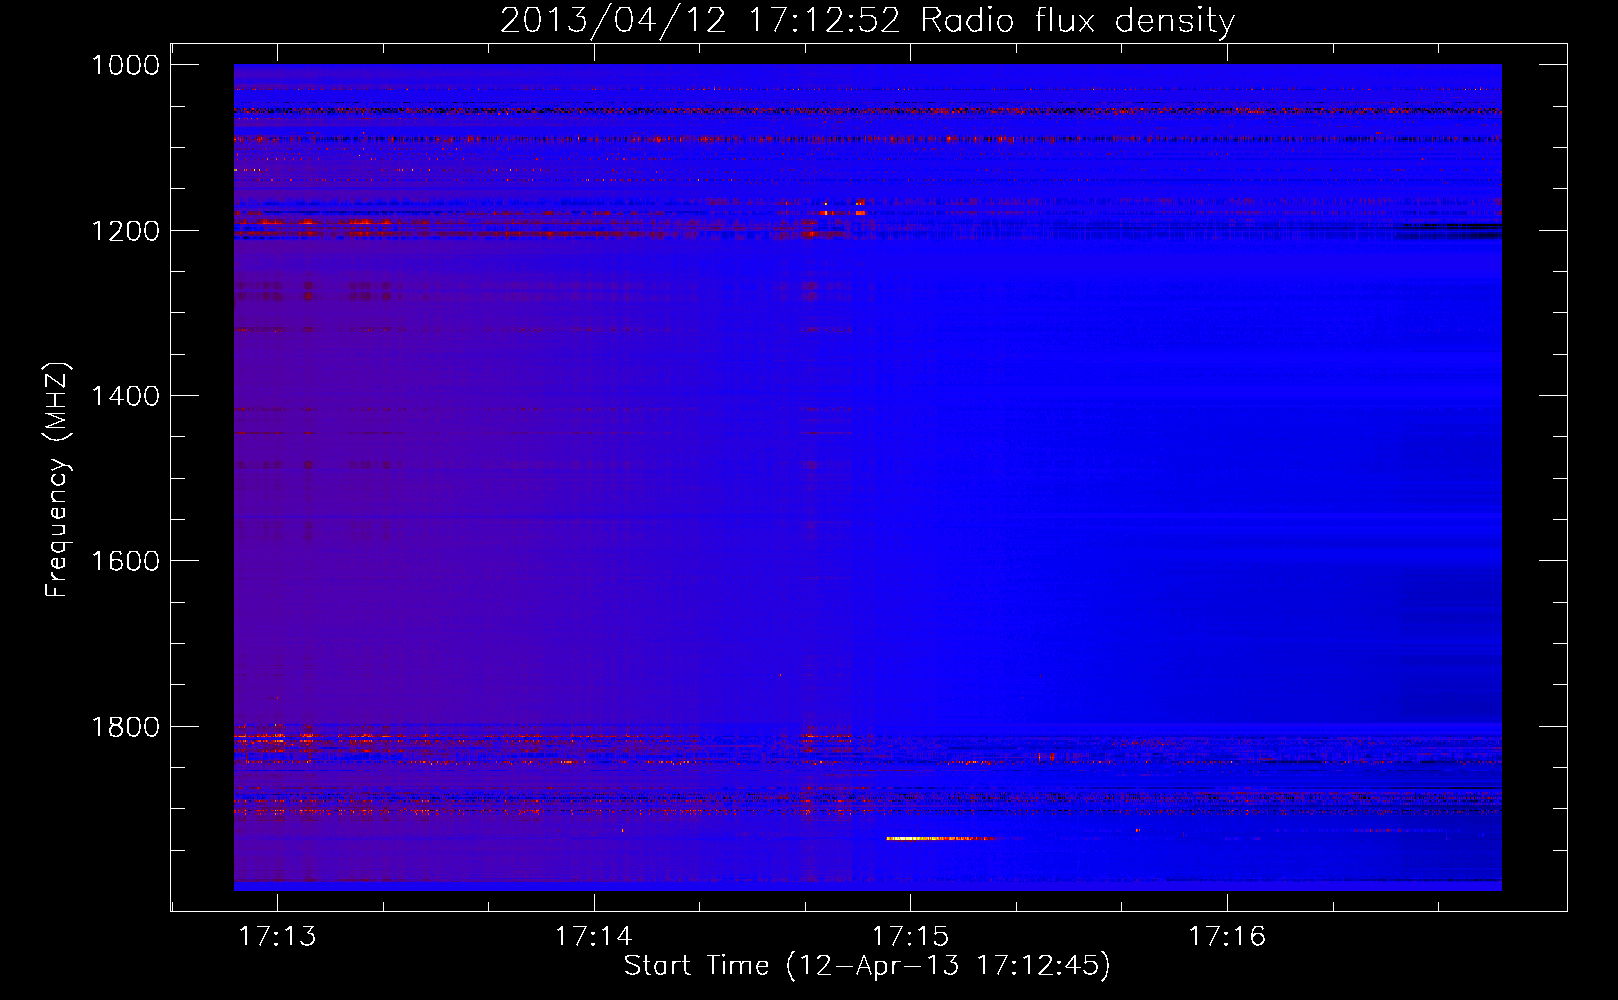Screen dimensions: 1618x1000
Task: Click the 17:13 time axis label
Action: pyautogui.click(x=278, y=936)
